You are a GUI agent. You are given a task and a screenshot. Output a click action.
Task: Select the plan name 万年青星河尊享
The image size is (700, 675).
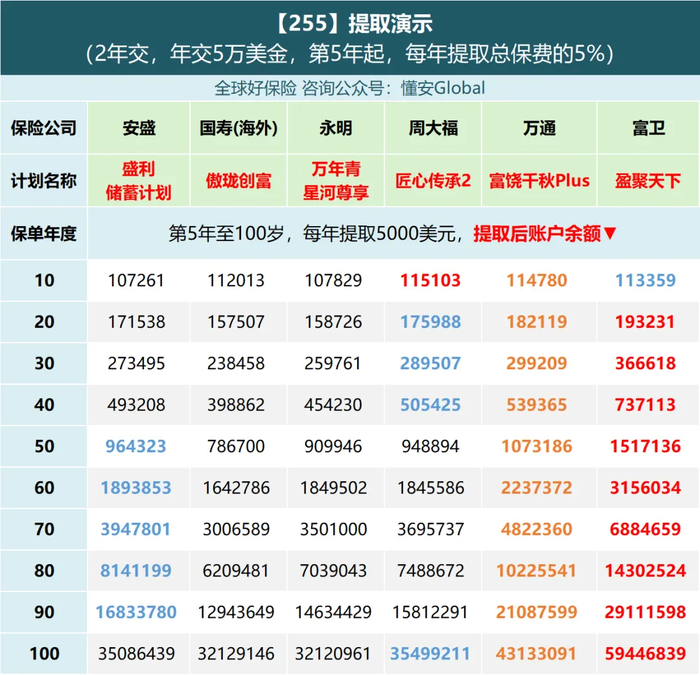click(x=336, y=181)
